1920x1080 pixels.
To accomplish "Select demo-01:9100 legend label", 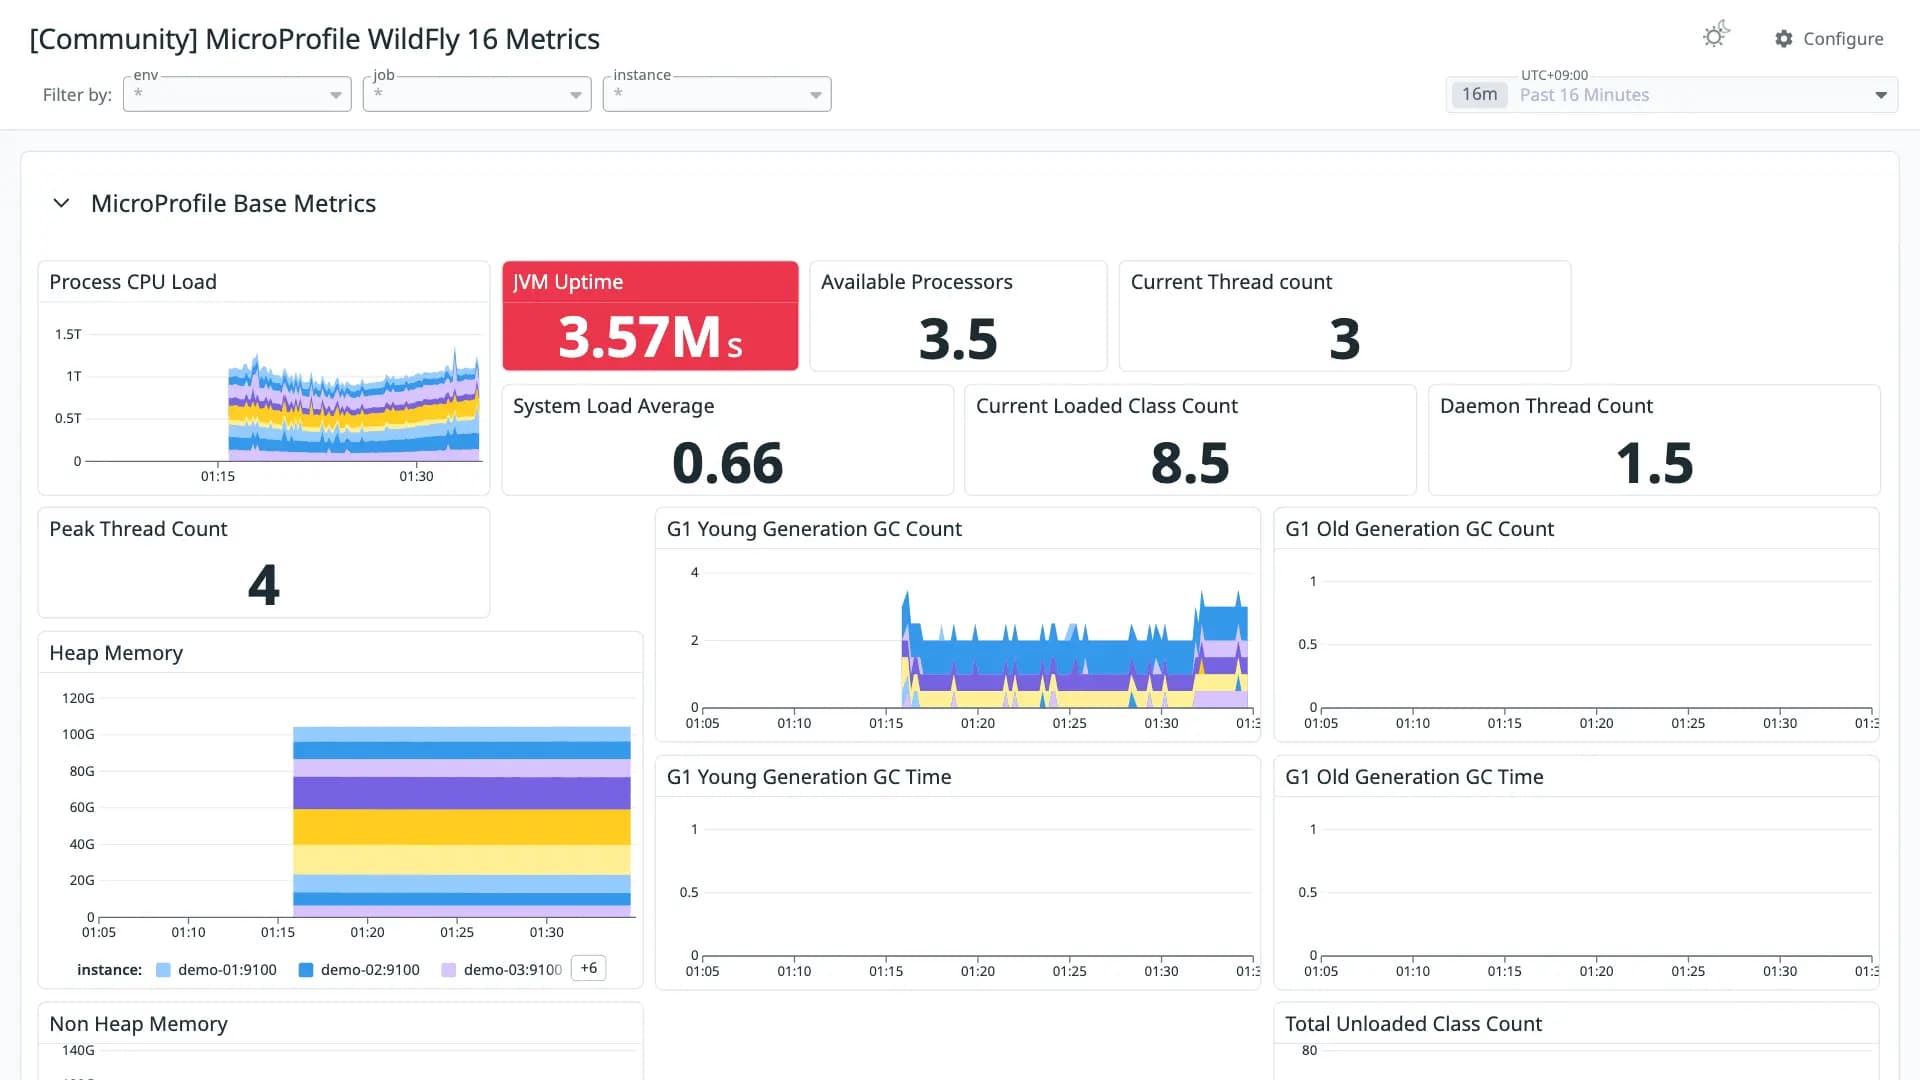I will [227, 970].
